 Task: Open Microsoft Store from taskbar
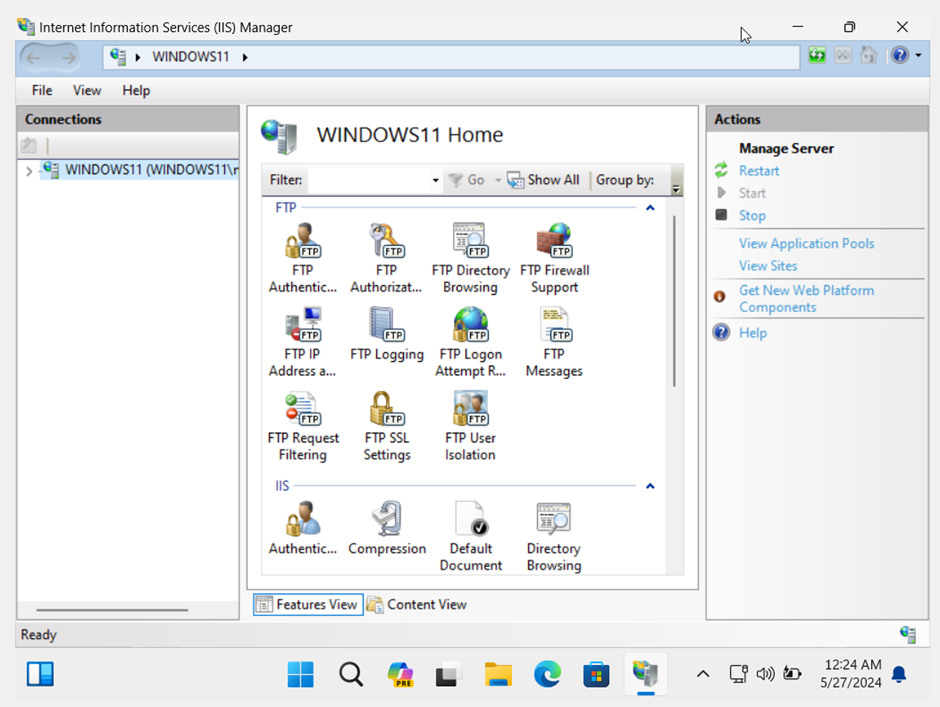click(x=596, y=675)
